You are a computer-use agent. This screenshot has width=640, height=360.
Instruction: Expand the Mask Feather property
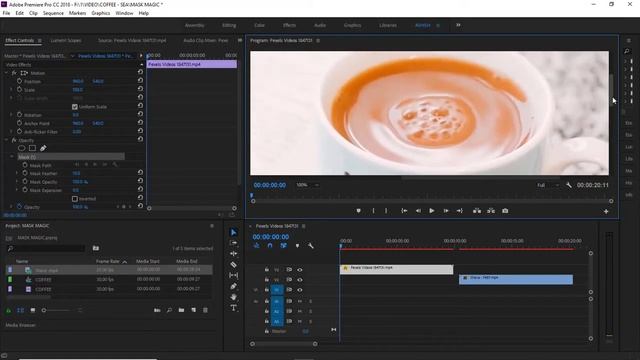click(17, 173)
